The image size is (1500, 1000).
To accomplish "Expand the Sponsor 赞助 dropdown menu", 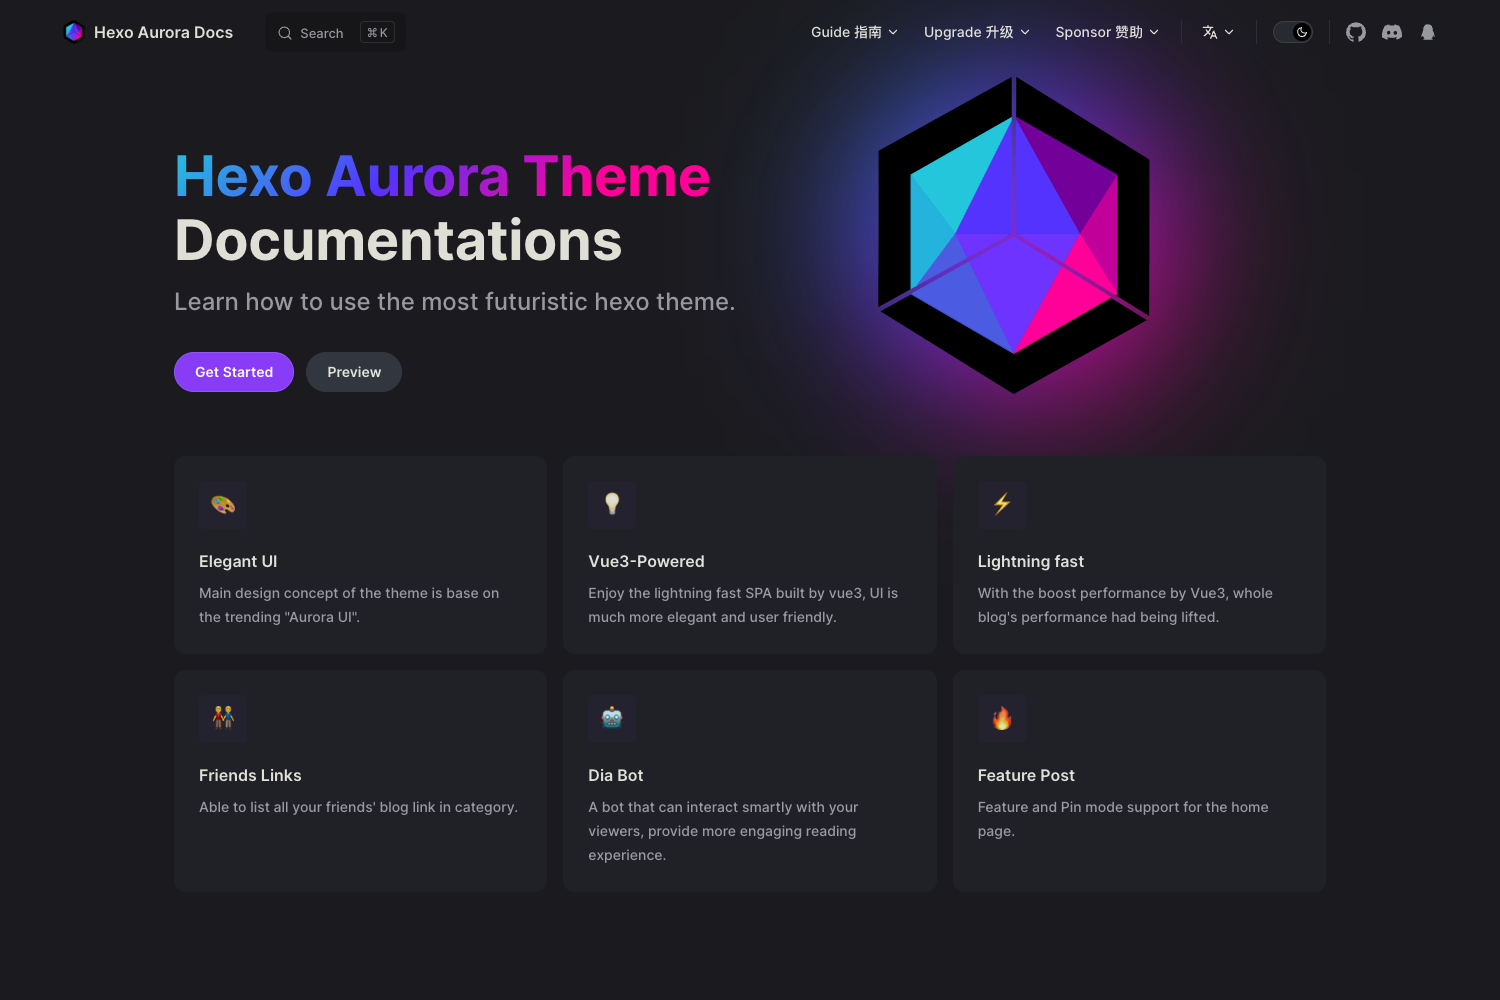I will point(1107,32).
